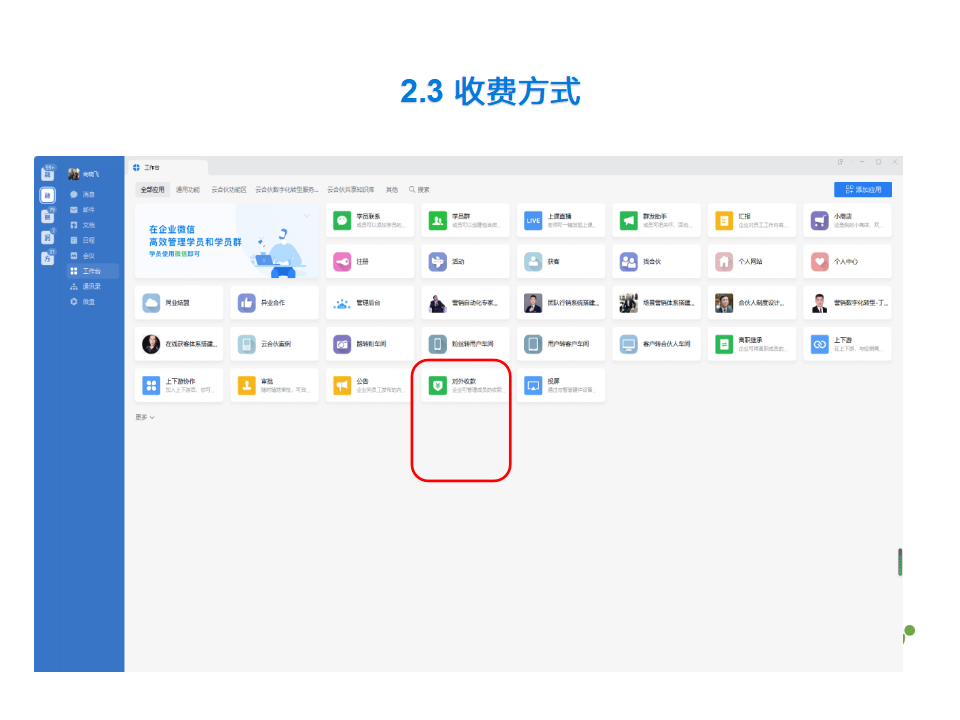Open the 注册 key icon app
This screenshot has height=720, width=960.
[370, 261]
